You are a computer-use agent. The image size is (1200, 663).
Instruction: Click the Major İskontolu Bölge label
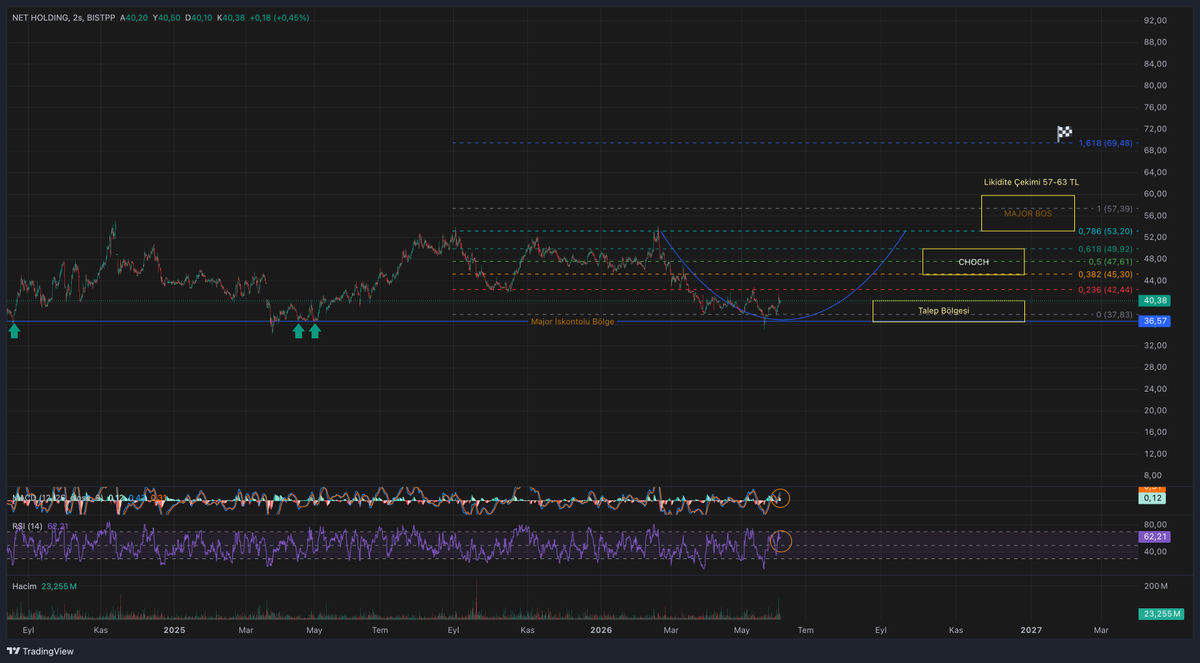(x=572, y=321)
